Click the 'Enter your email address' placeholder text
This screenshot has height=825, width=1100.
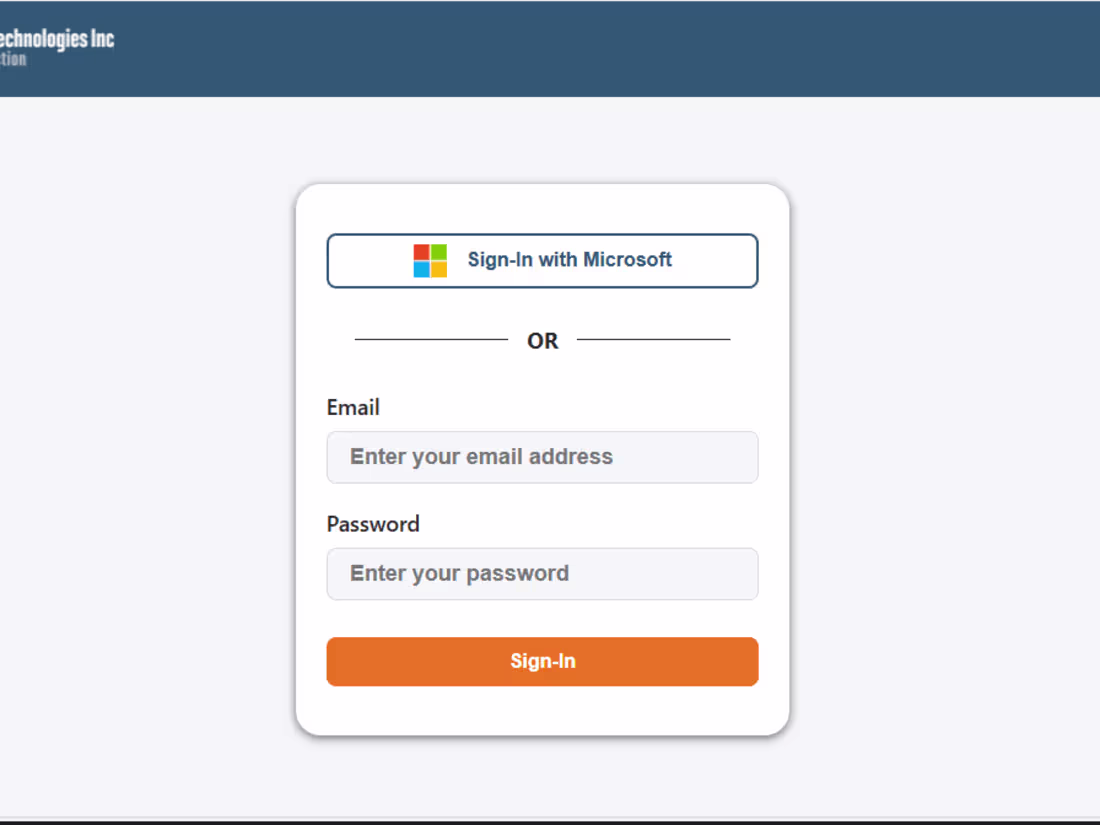pyautogui.click(x=481, y=457)
